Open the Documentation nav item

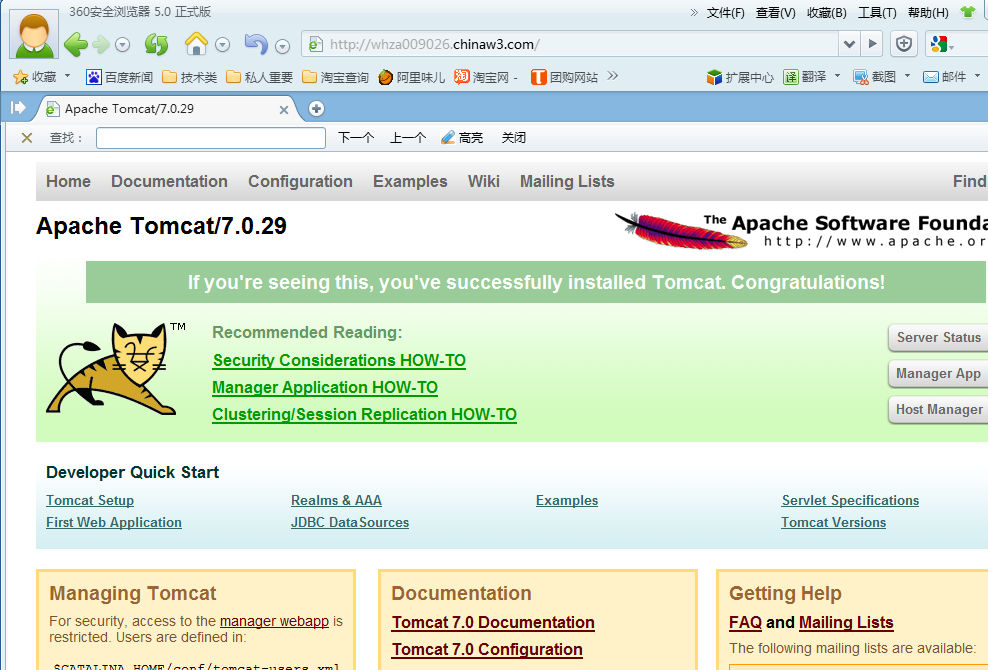(169, 182)
